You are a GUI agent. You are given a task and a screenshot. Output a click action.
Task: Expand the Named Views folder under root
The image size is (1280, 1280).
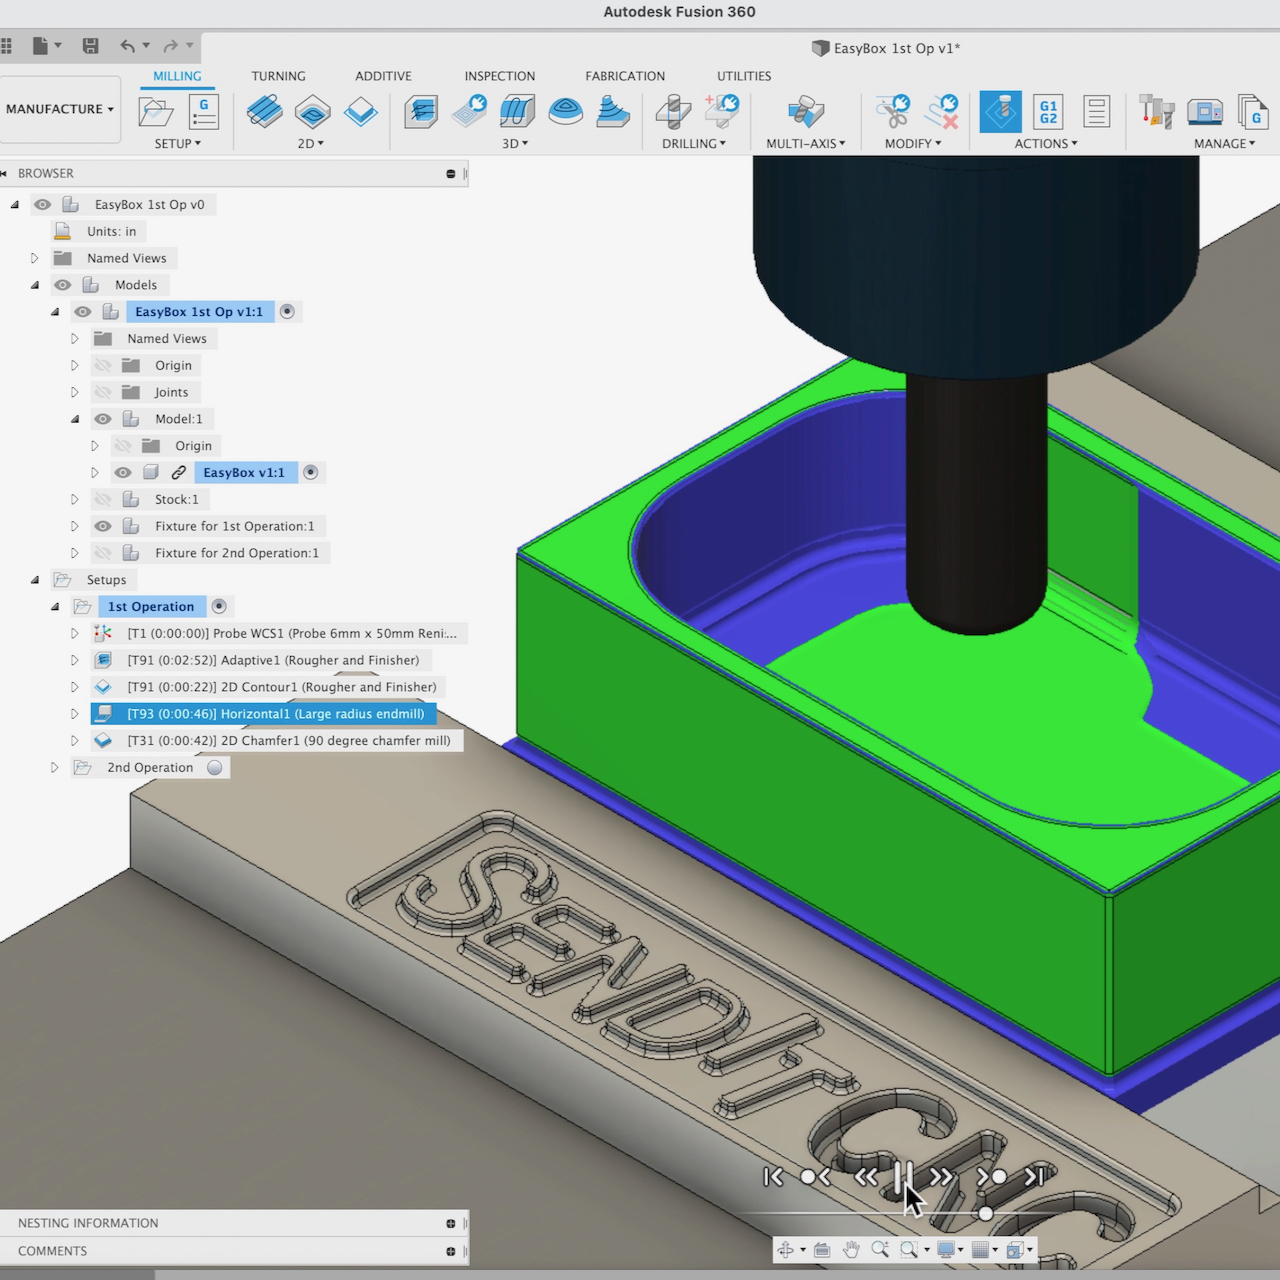click(34, 258)
